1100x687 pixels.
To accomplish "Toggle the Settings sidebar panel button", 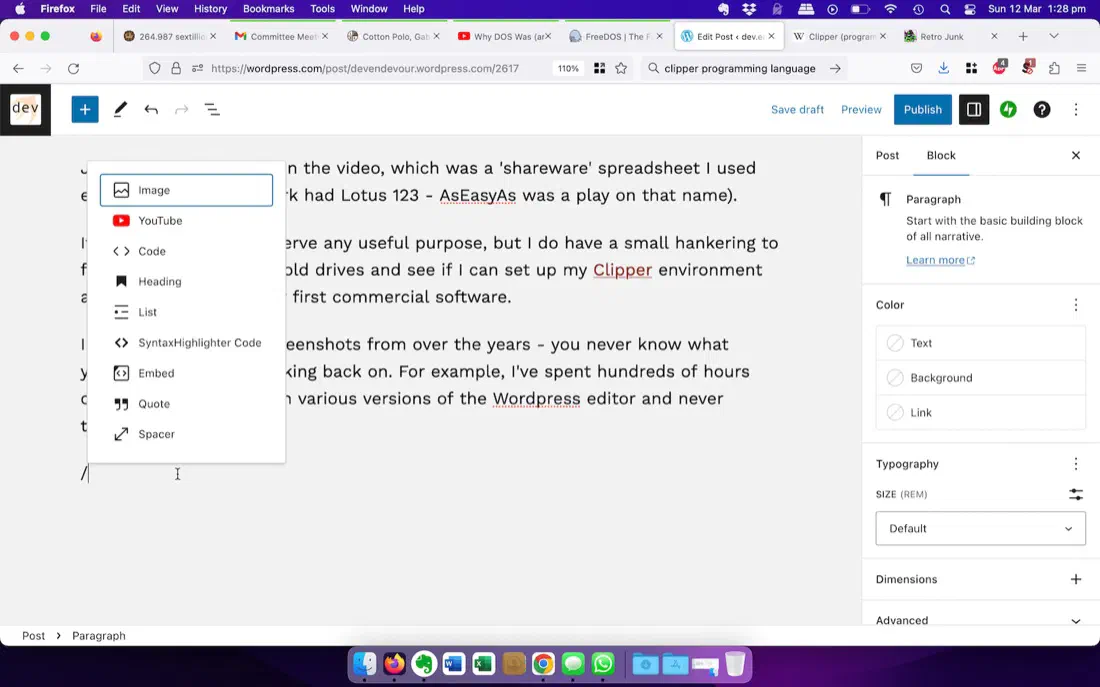I will coord(974,109).
